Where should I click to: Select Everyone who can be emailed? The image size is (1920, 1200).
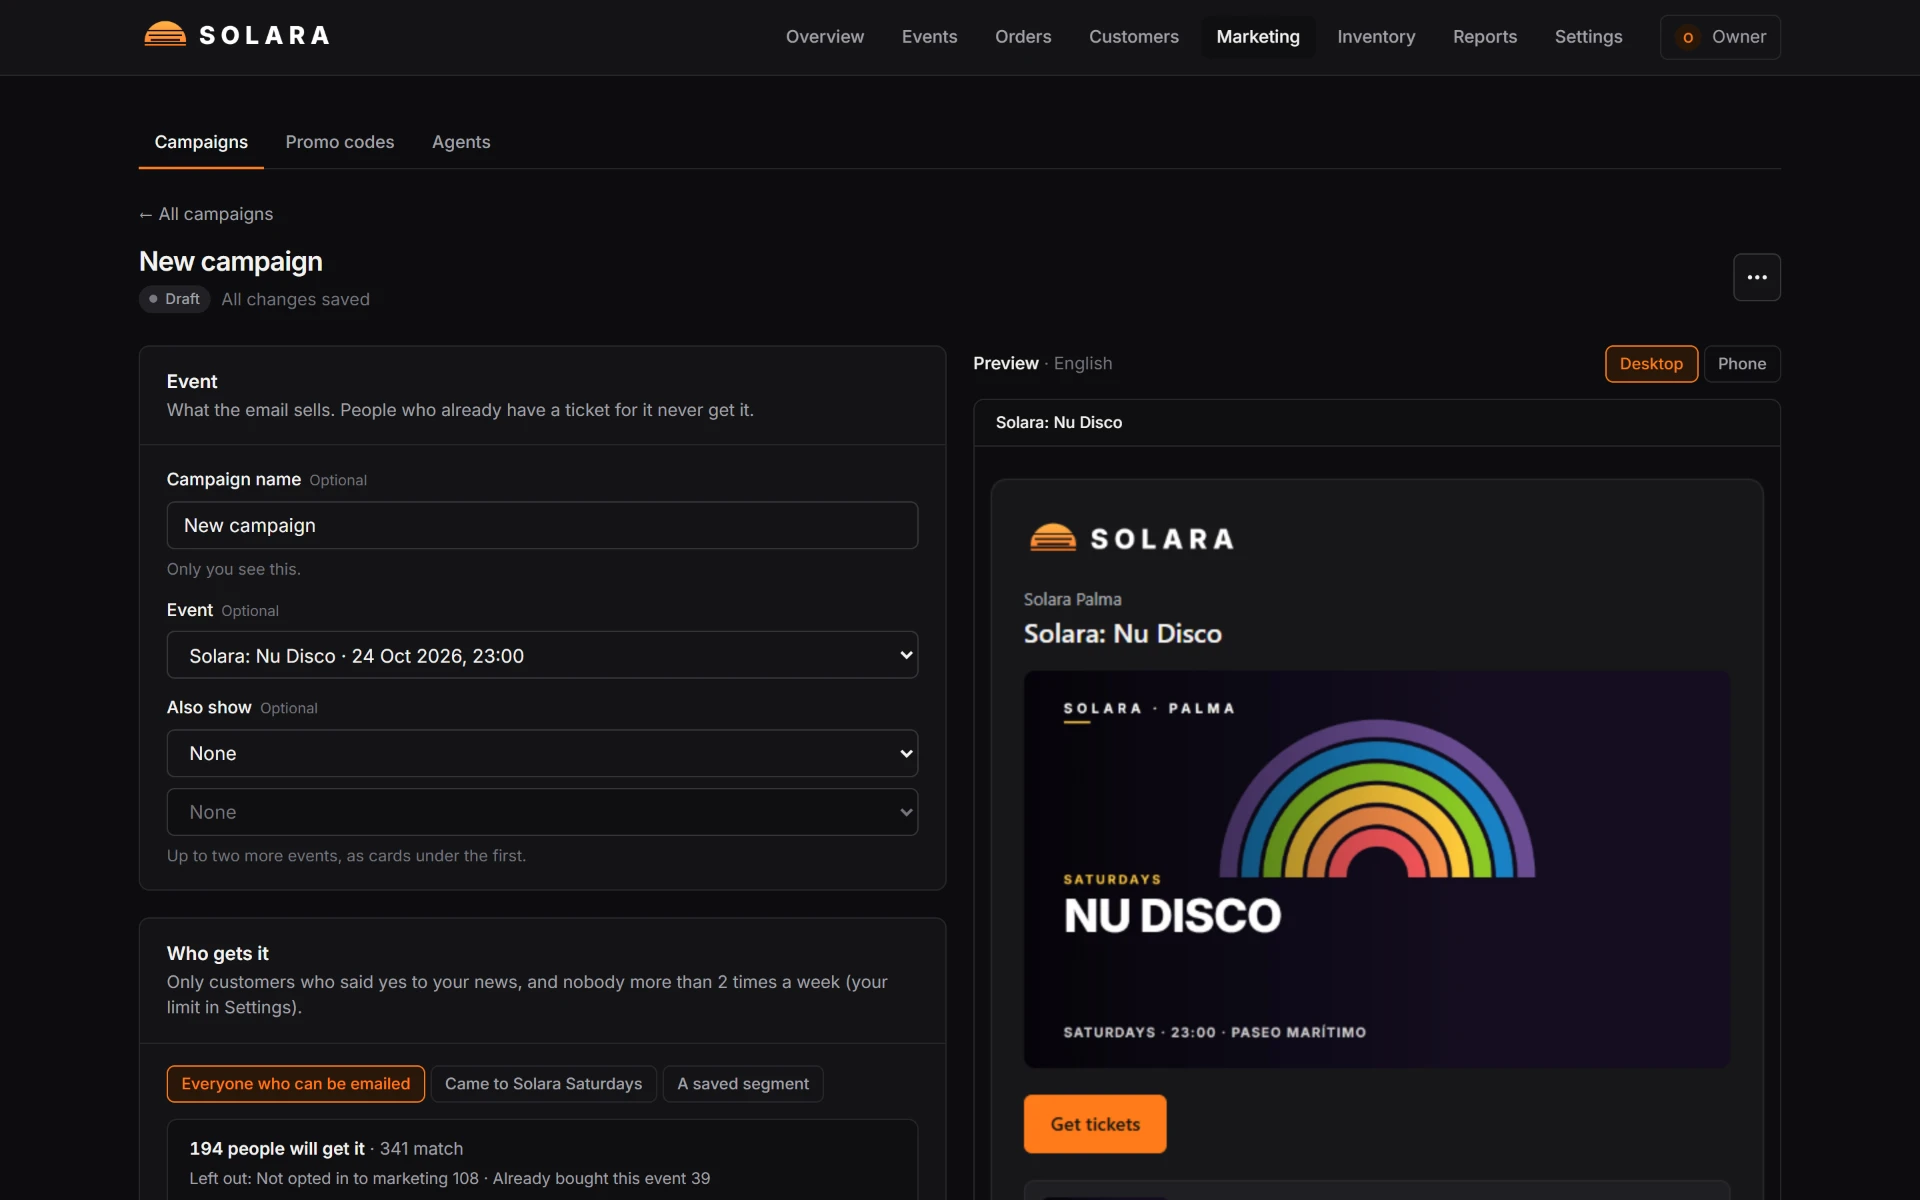(x=296, y=1084)
